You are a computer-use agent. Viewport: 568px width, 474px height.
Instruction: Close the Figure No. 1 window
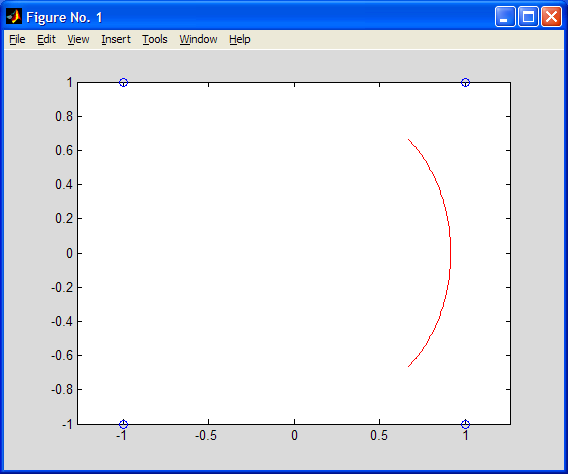[551, 17]
